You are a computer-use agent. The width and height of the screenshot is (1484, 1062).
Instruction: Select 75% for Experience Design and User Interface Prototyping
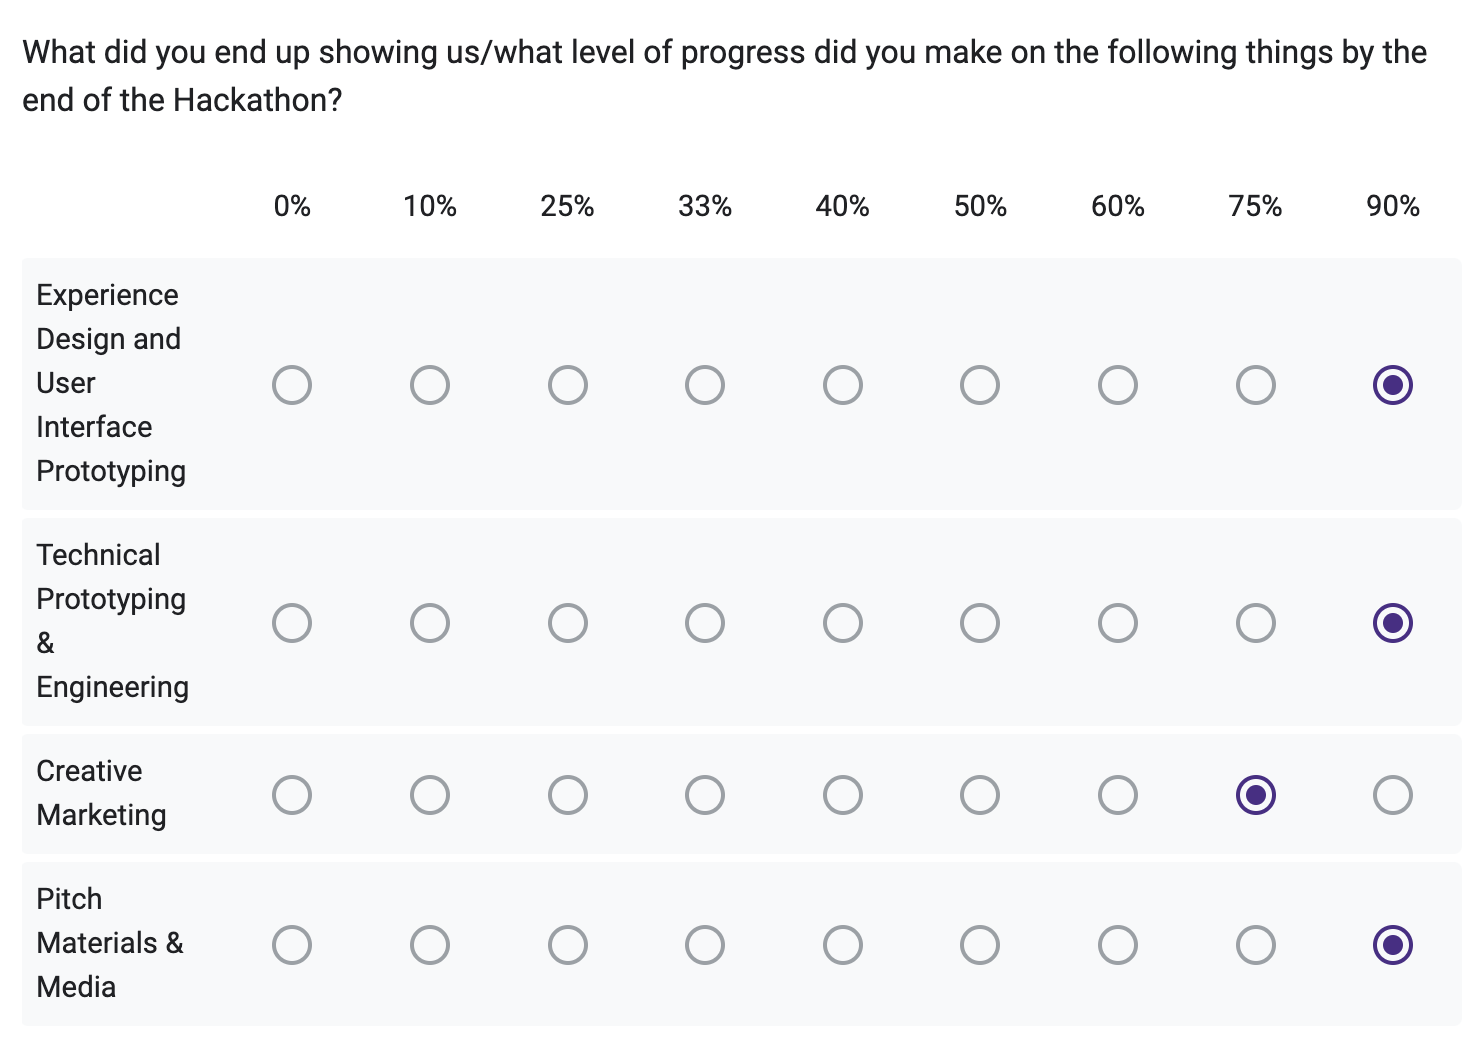(1256, 385)
